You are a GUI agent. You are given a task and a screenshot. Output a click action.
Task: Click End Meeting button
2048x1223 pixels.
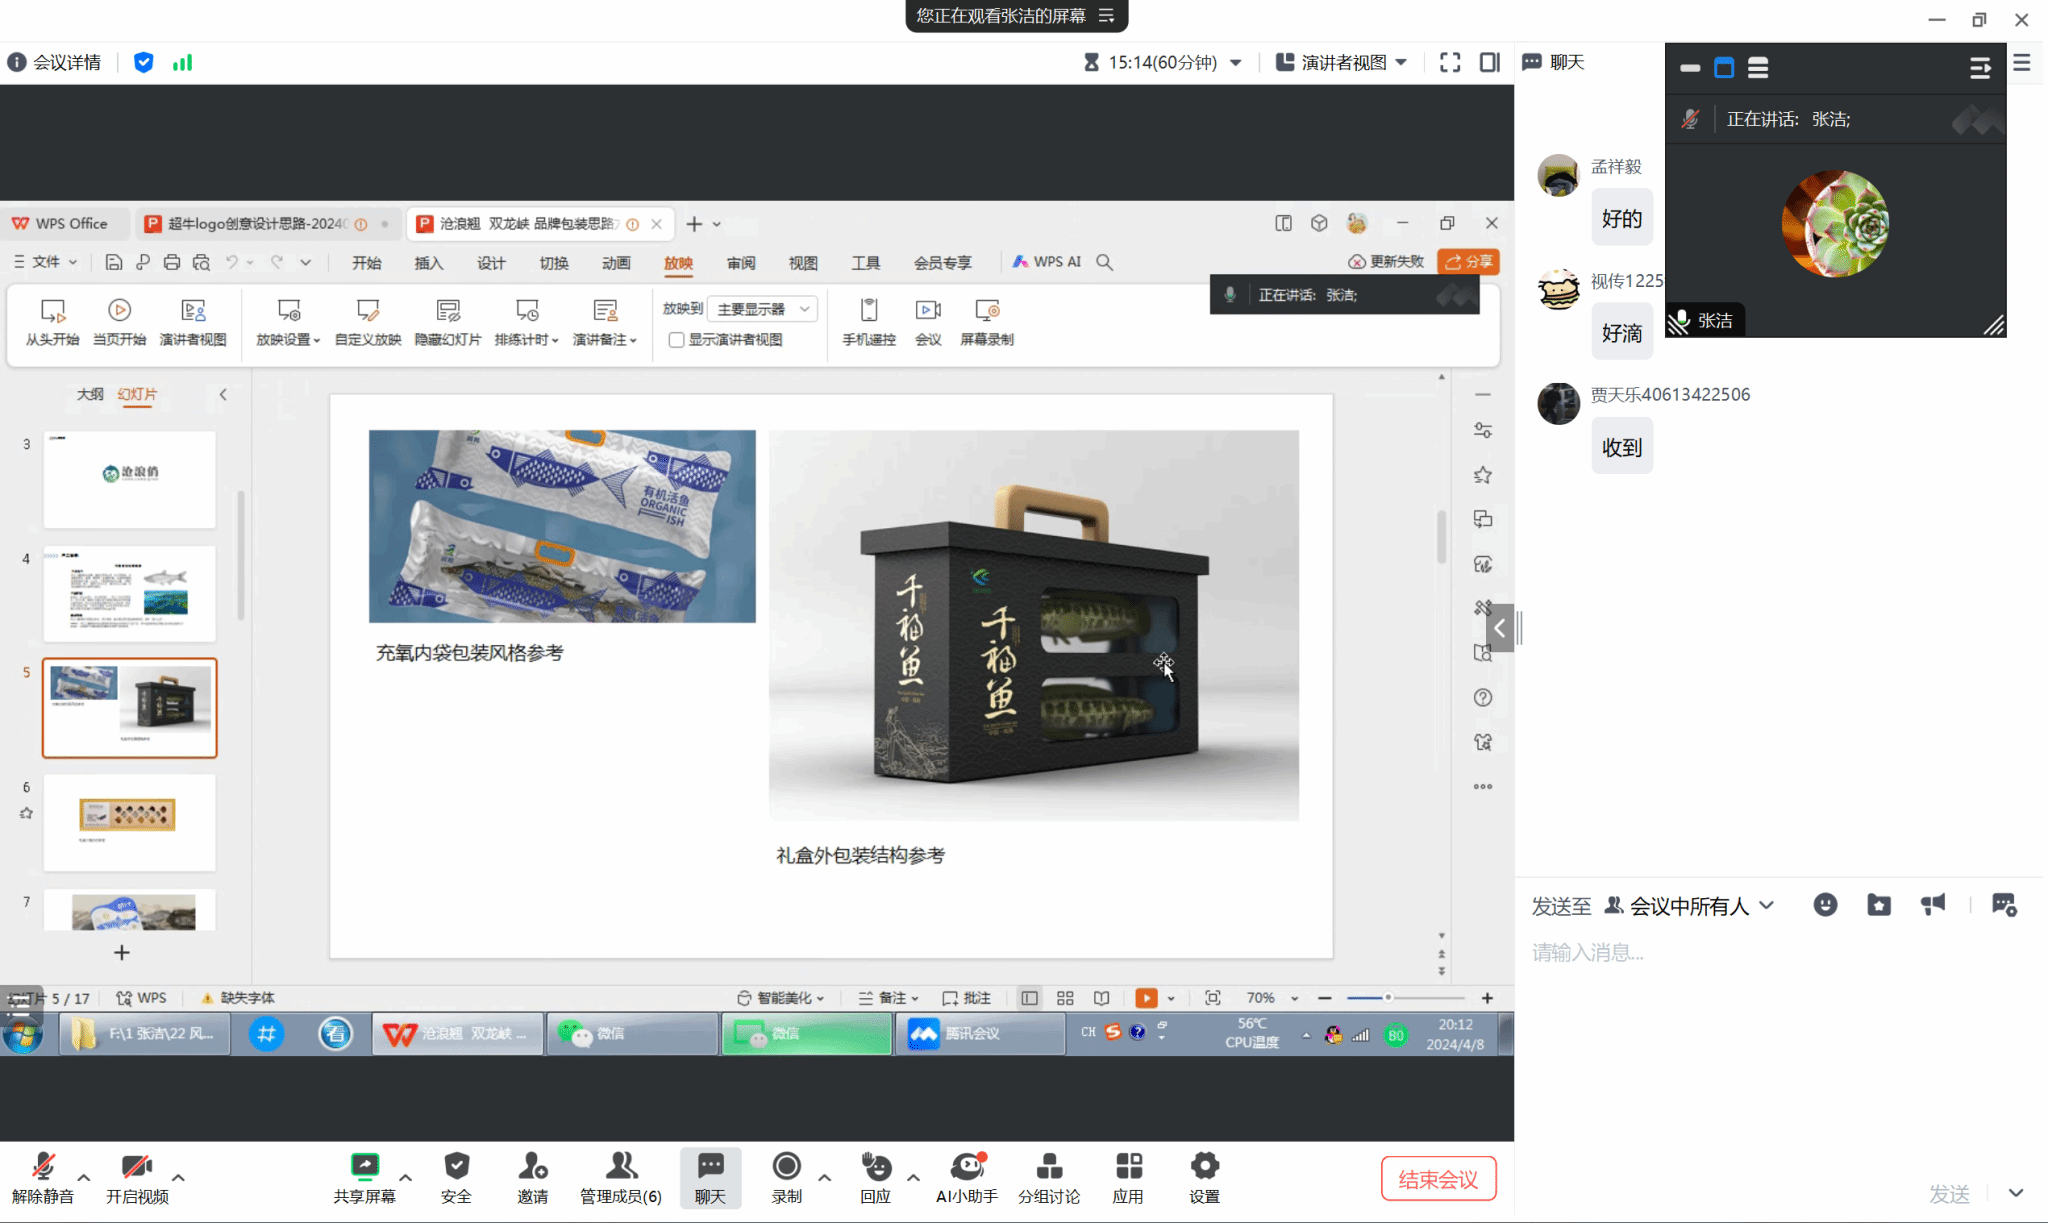point(1438,1179)
